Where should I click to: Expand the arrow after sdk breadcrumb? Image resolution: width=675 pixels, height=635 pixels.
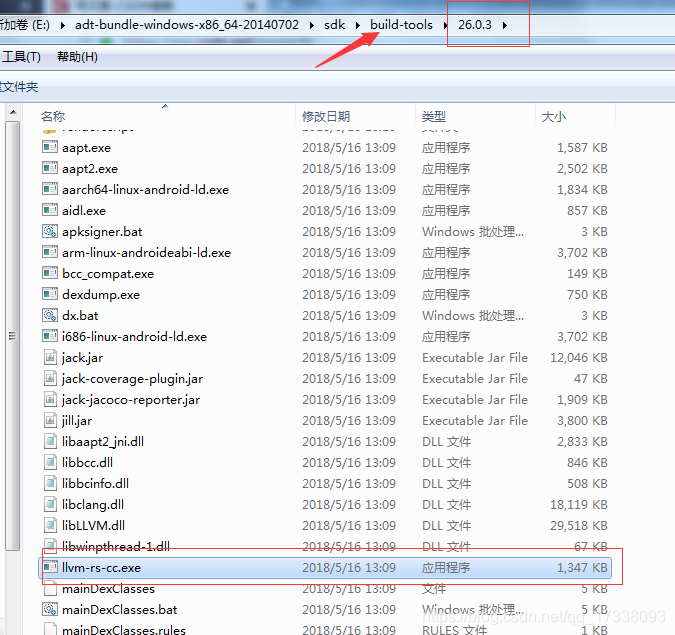[x=357, y=25]
